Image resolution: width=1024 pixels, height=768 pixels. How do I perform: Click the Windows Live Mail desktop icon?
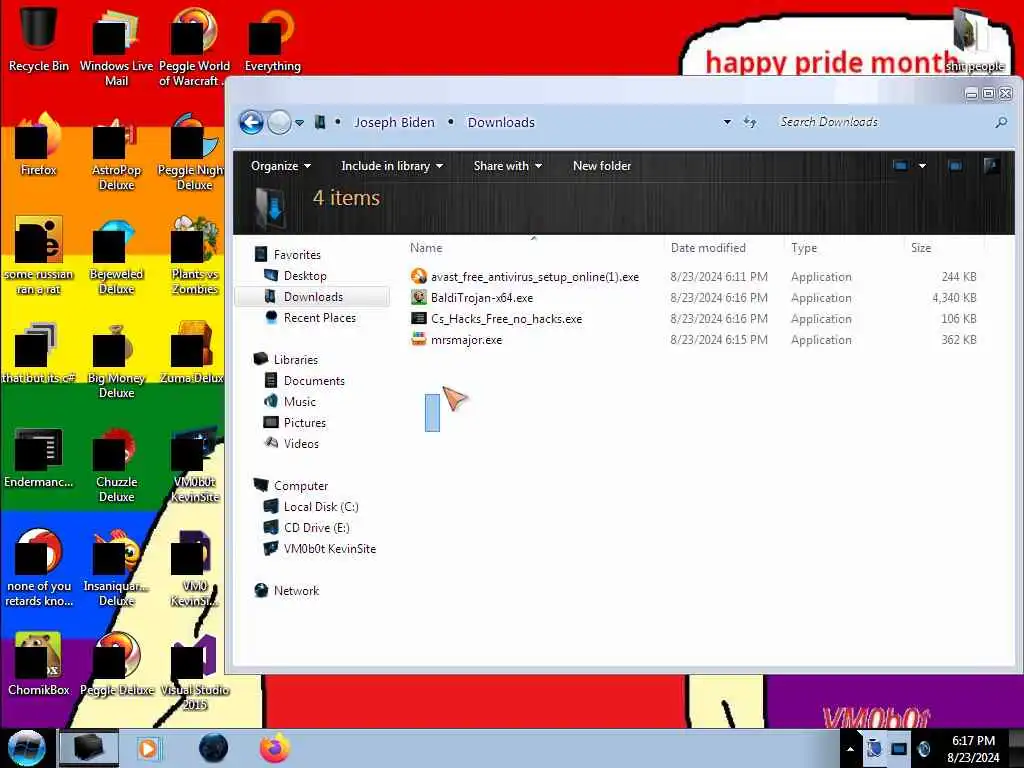116,46
